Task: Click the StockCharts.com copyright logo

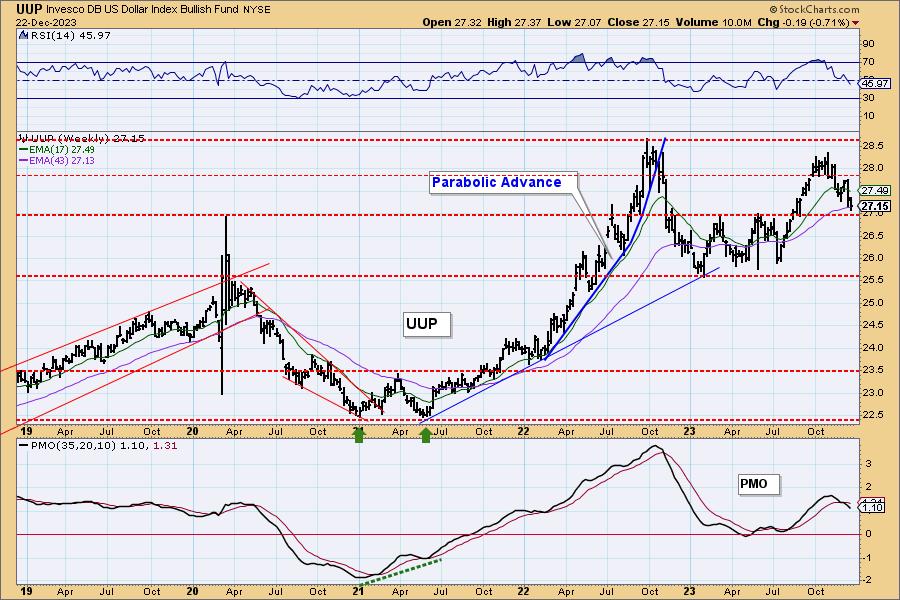Action: [x=814, y=9]
